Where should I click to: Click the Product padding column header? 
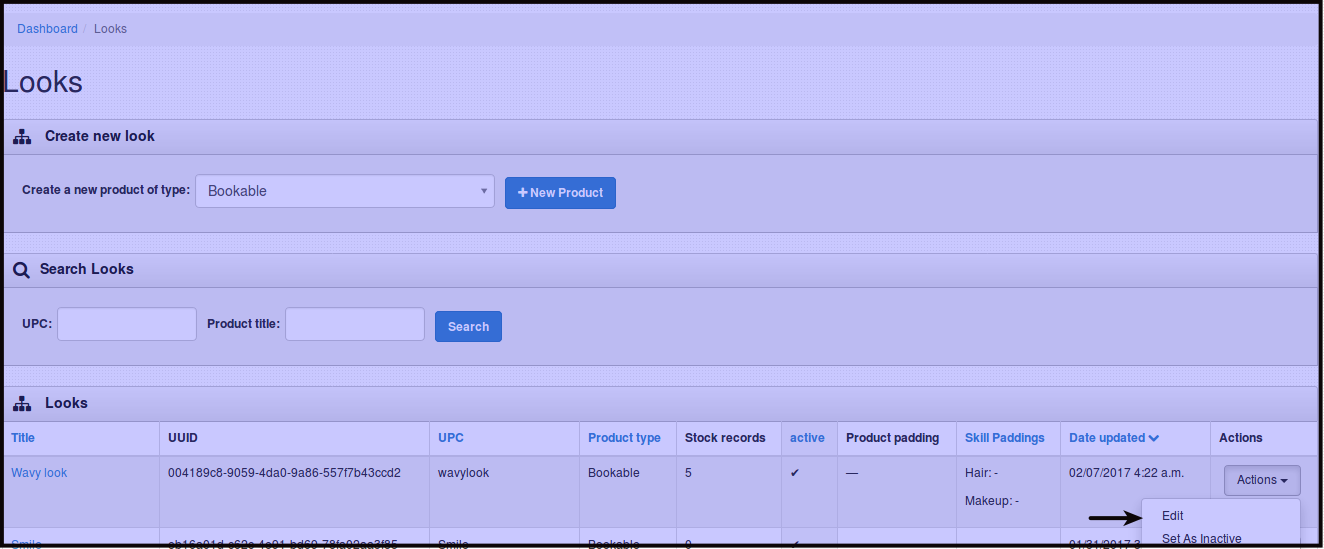click(x=892, y=438)
